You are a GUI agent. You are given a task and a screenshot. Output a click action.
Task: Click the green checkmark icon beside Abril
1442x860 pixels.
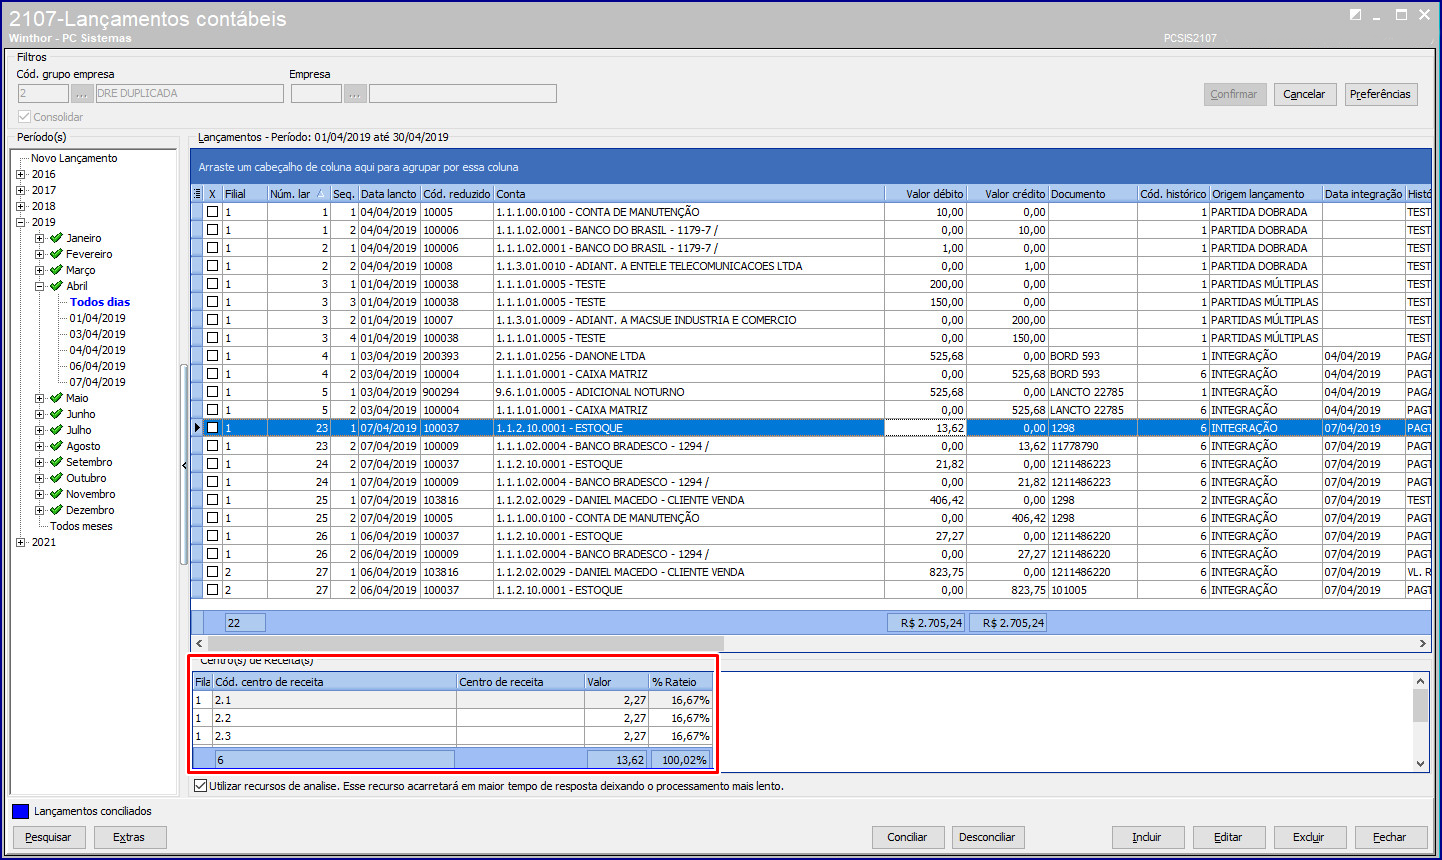click(56, 286)
